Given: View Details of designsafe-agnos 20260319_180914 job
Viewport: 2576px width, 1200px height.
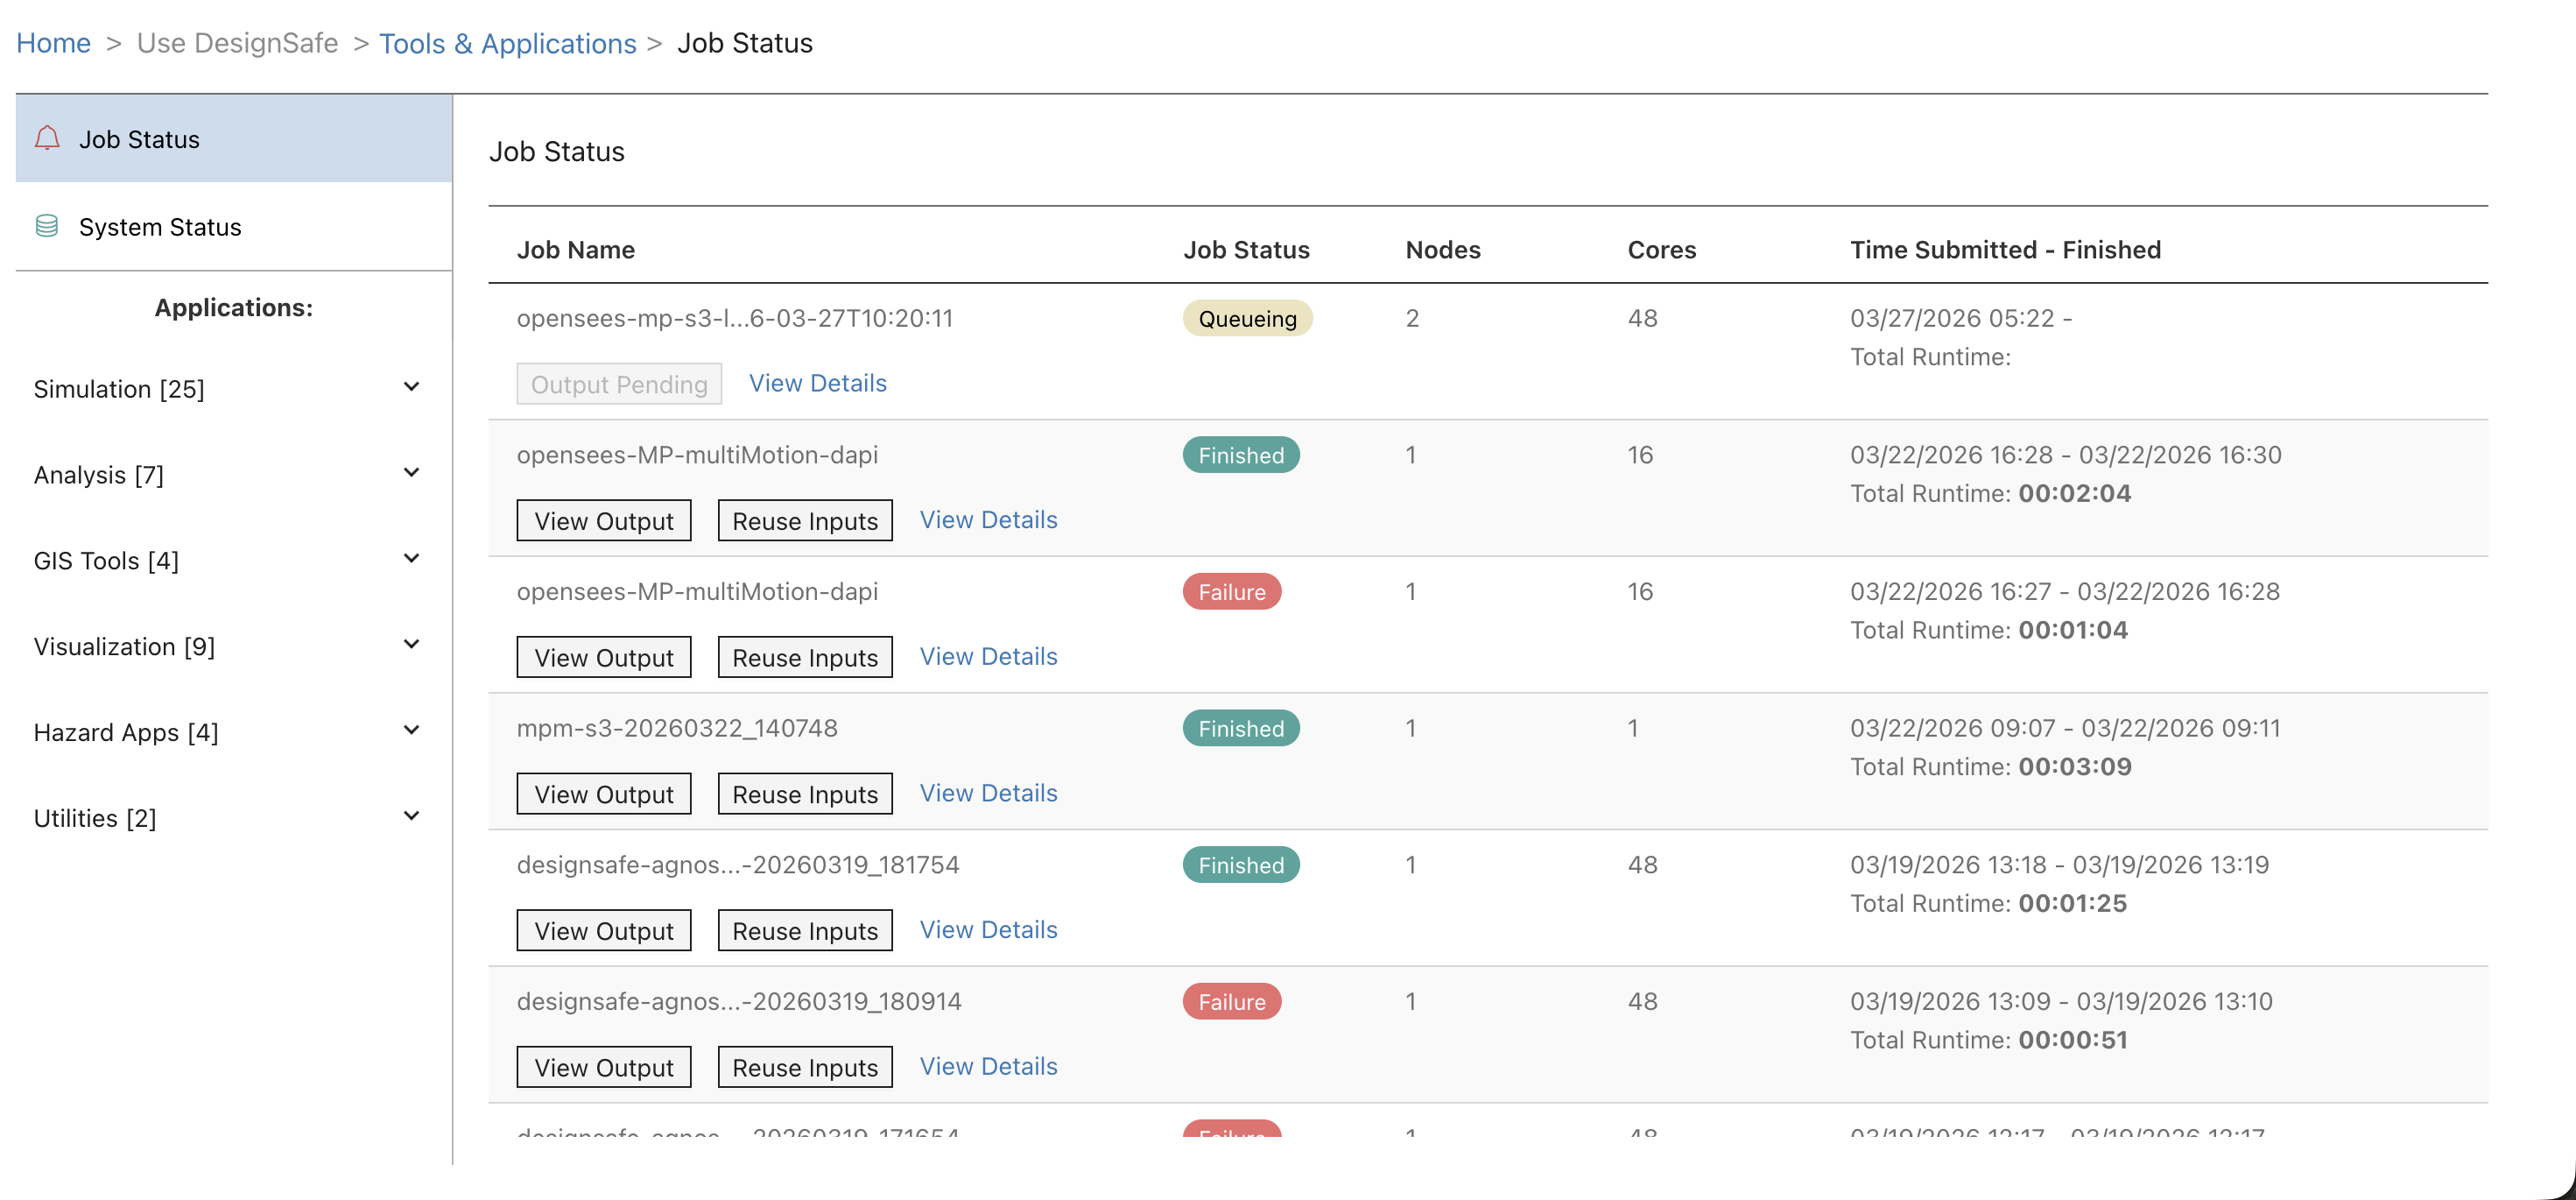Looking at the screenshot, I should pos(989,1068).
